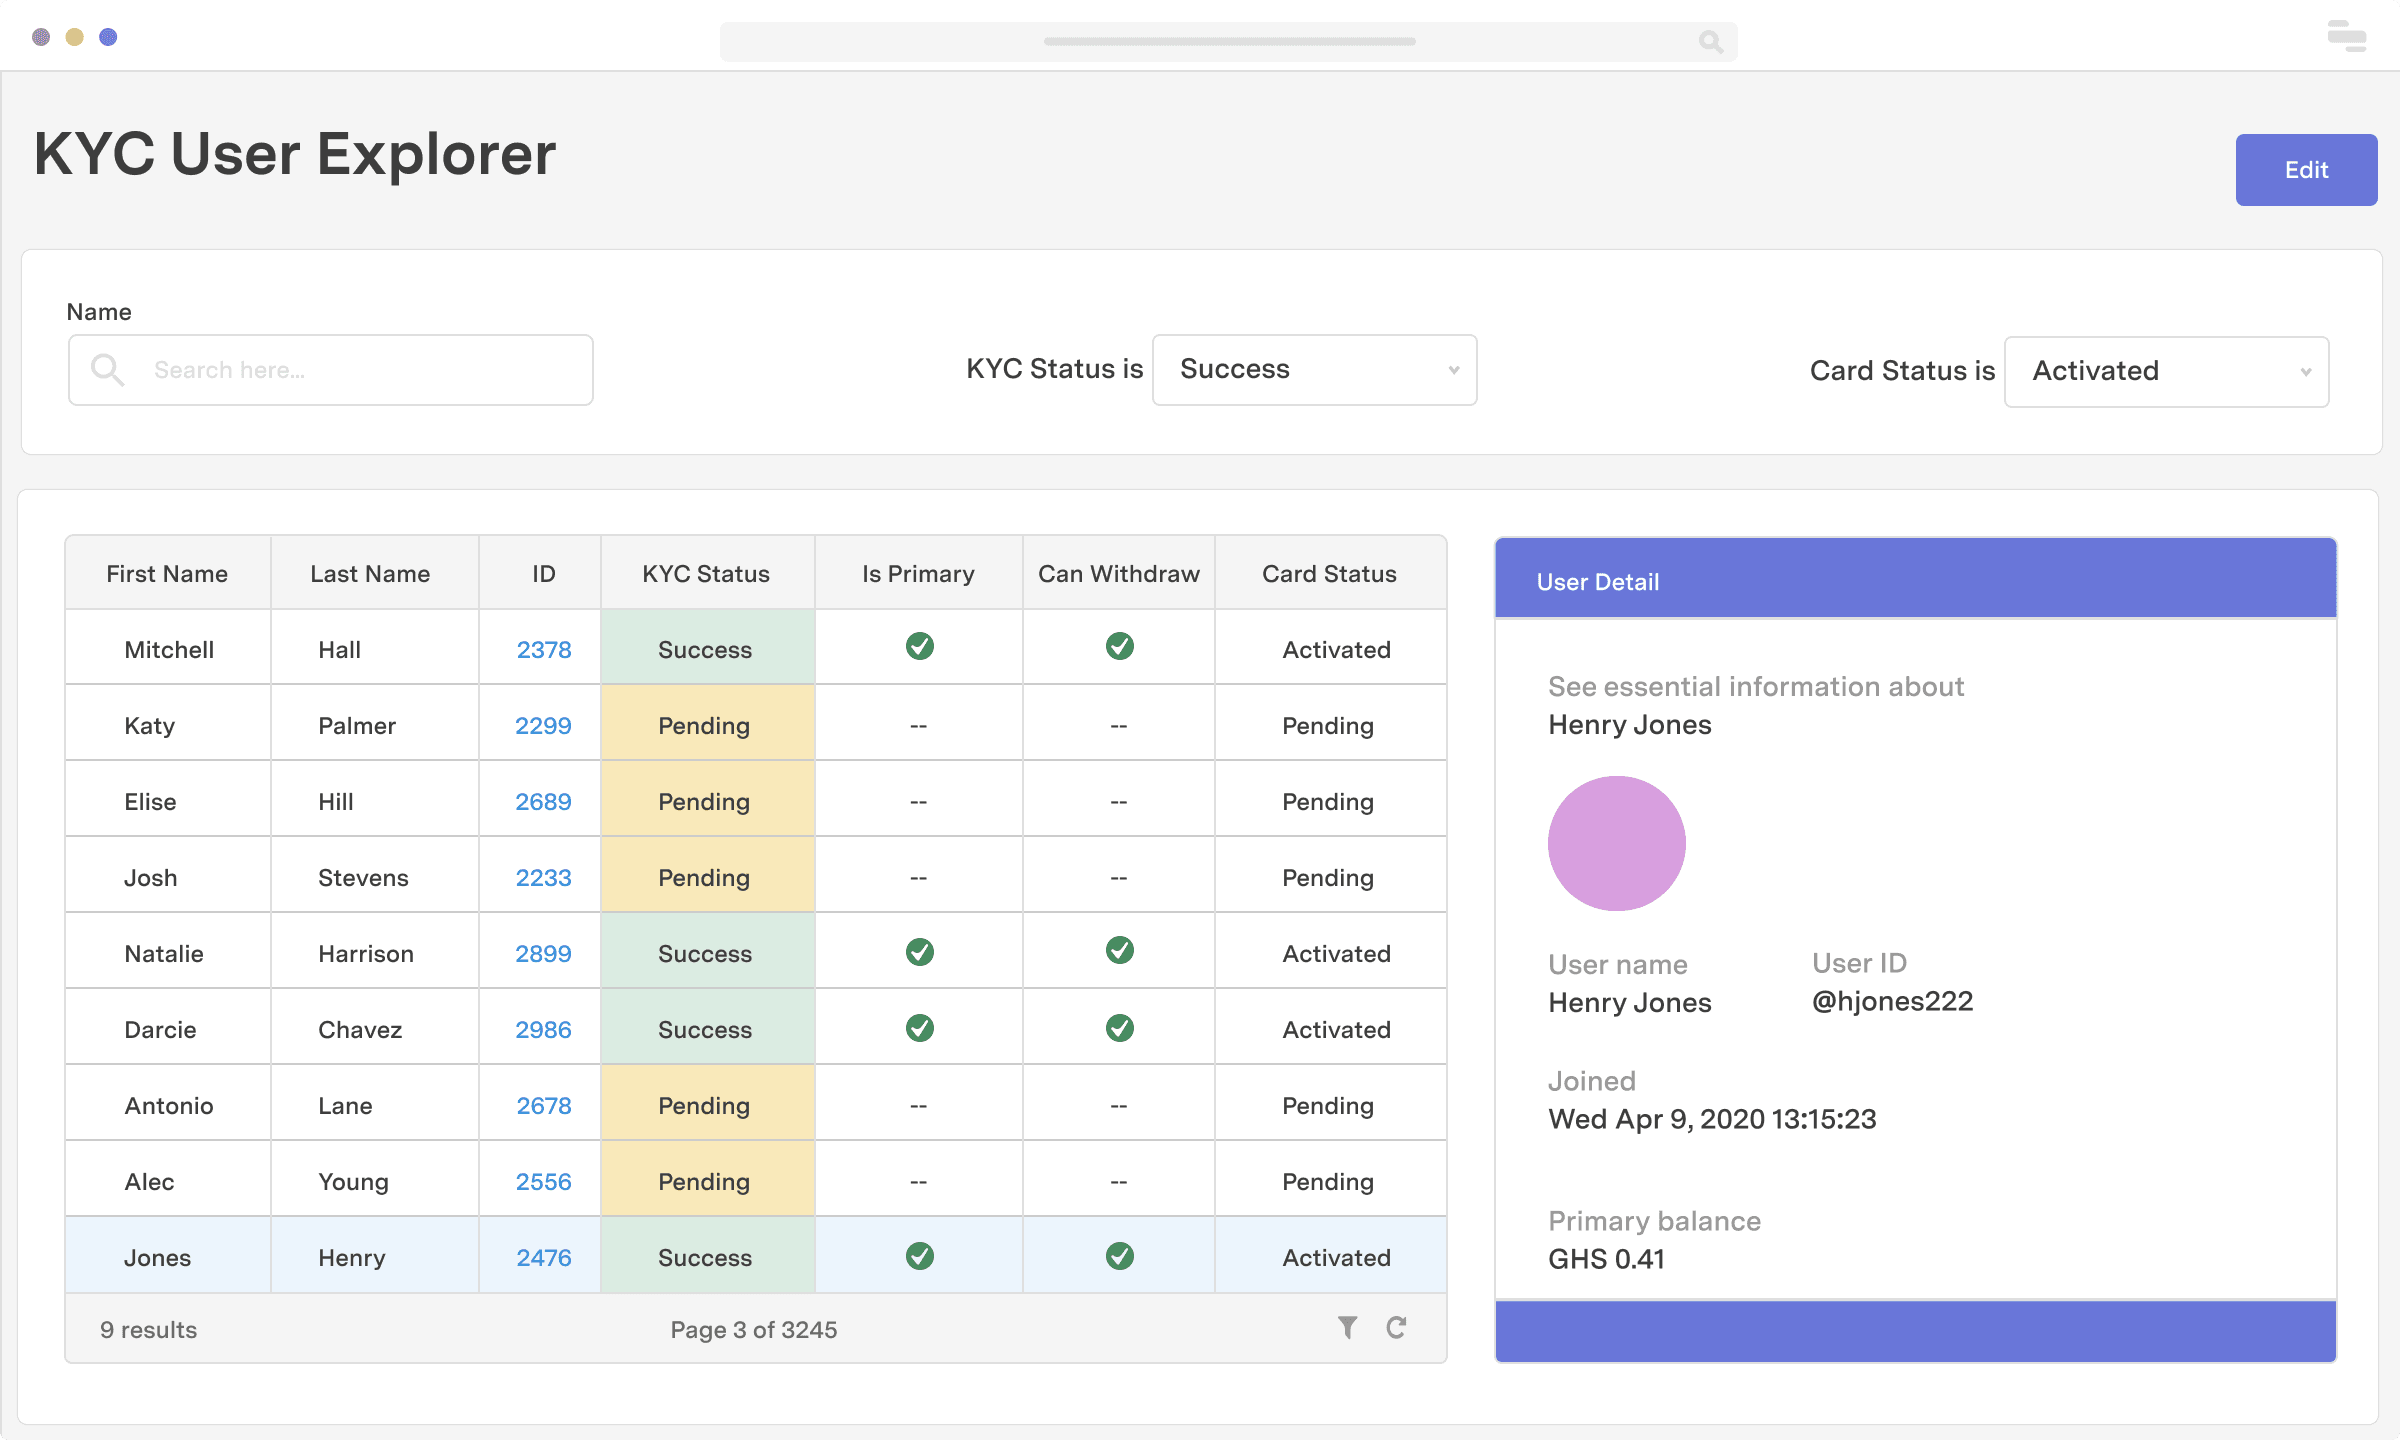Click inside the Name search field

pos(330,369)
